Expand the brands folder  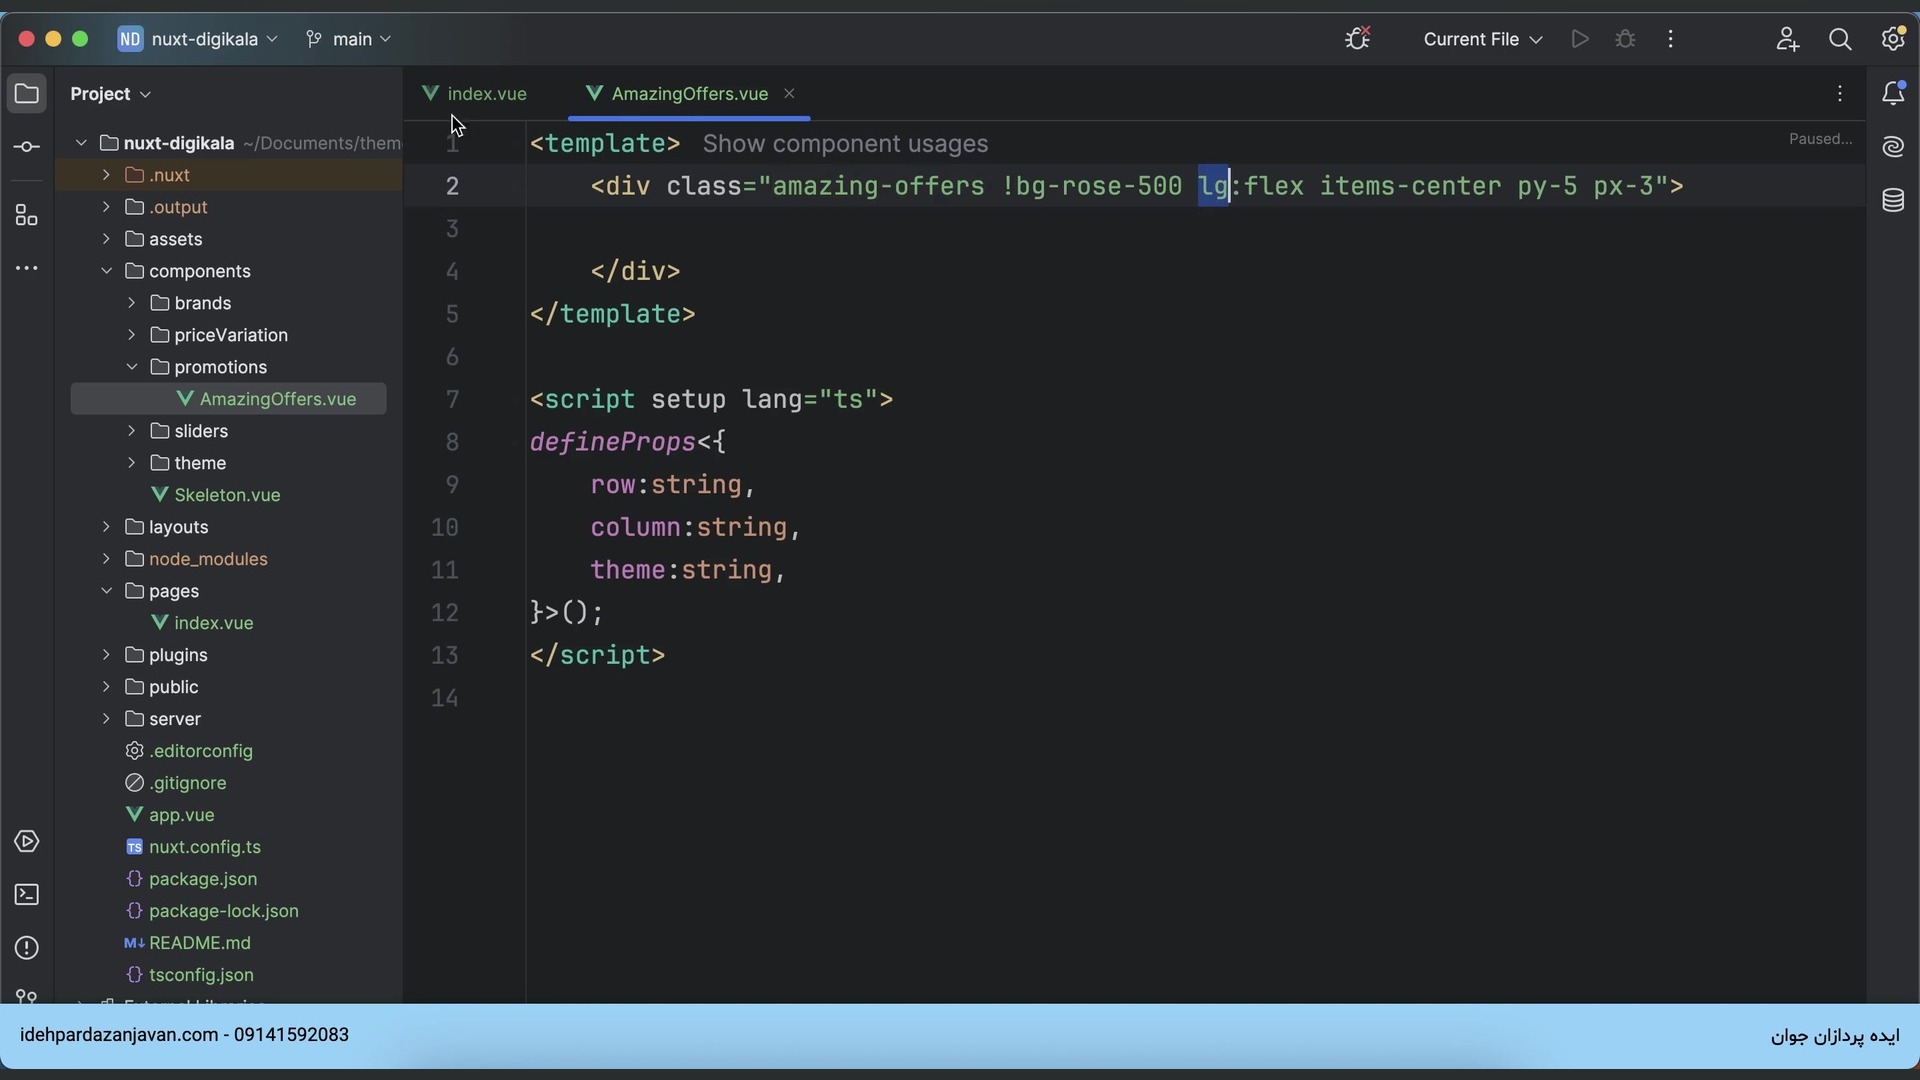pos(131,303)
